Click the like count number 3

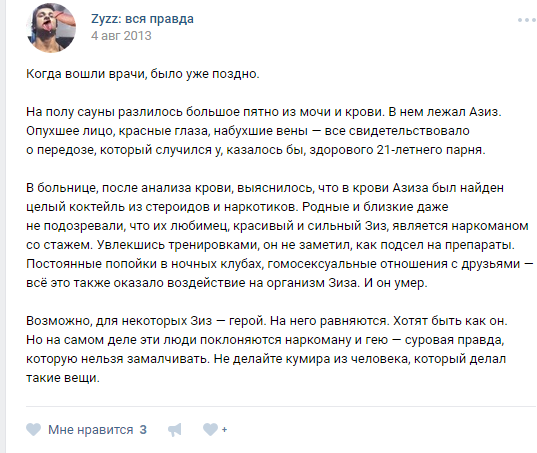pos(143,430)
